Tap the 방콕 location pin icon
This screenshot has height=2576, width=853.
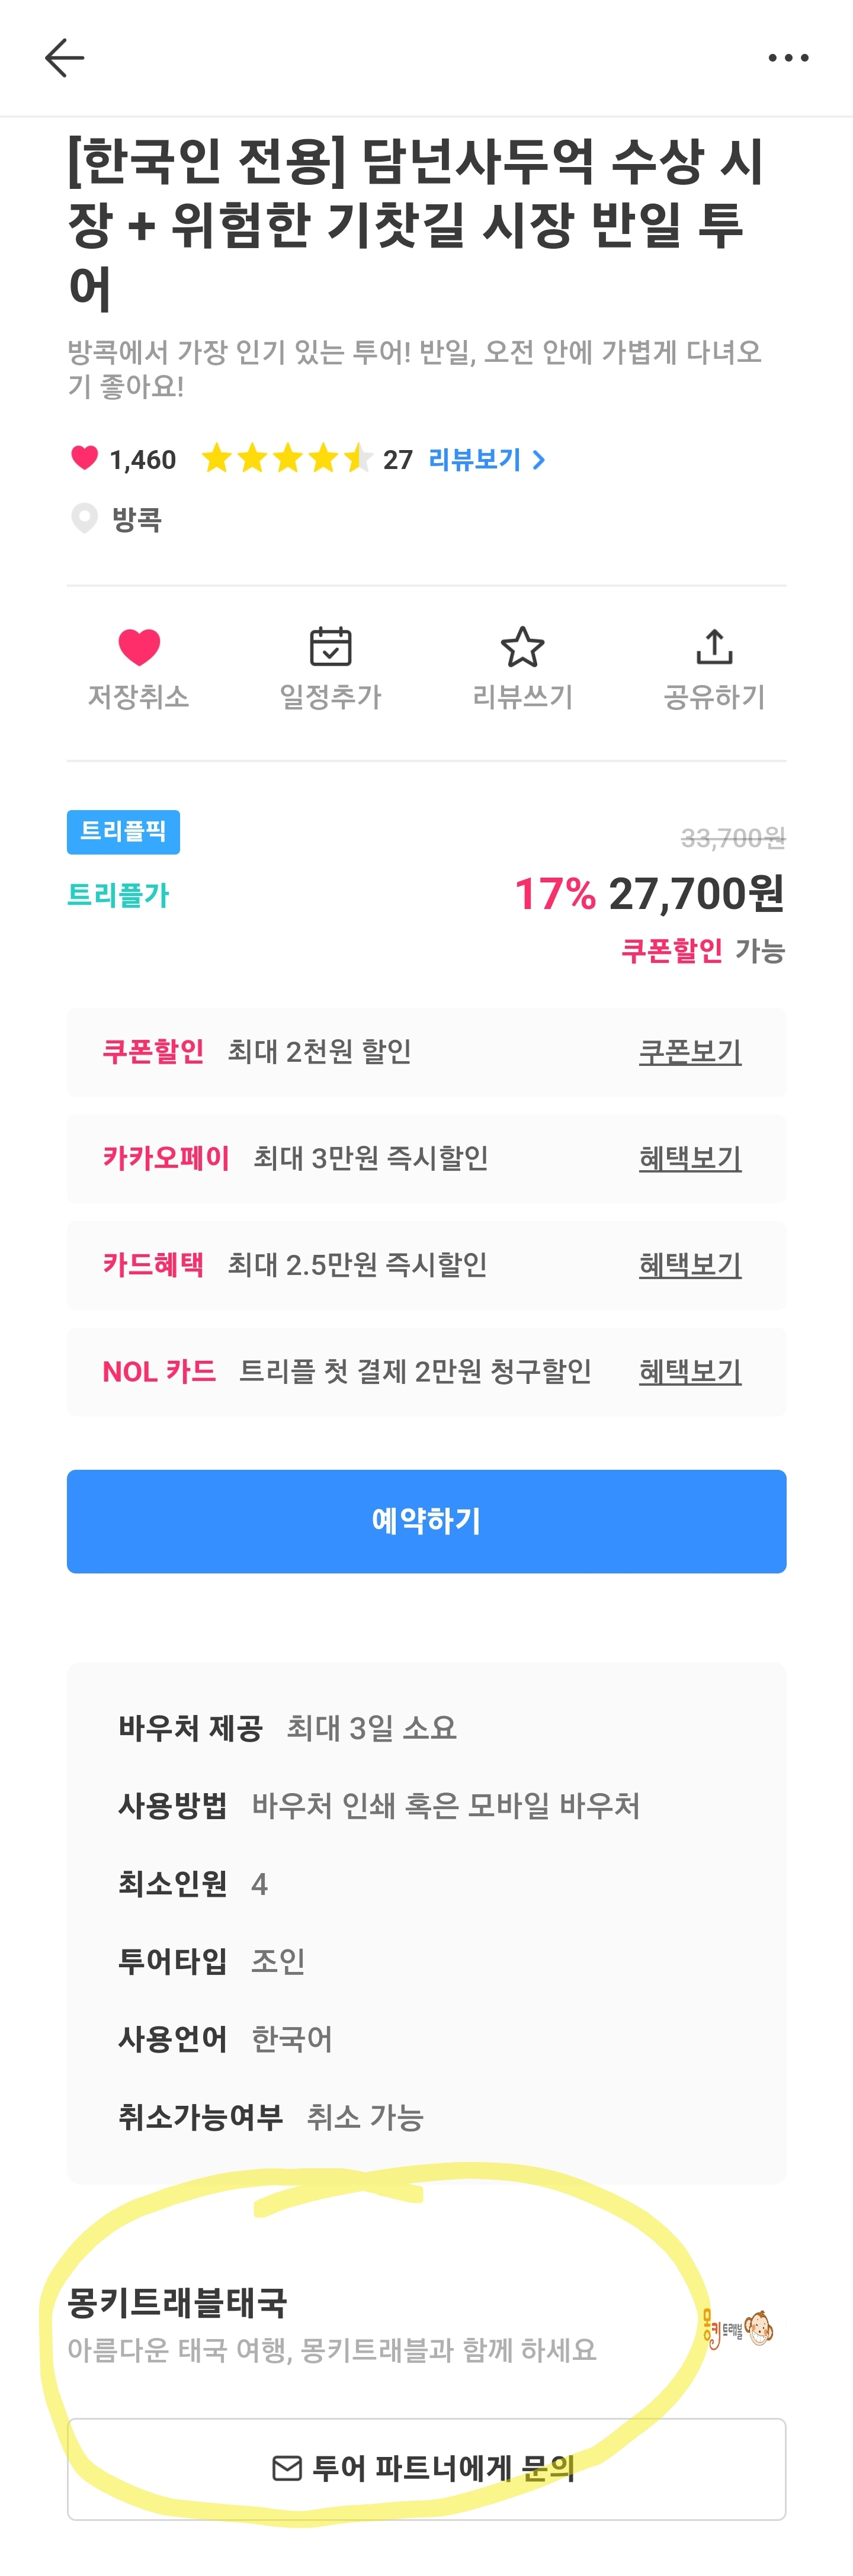coord(84,518)
